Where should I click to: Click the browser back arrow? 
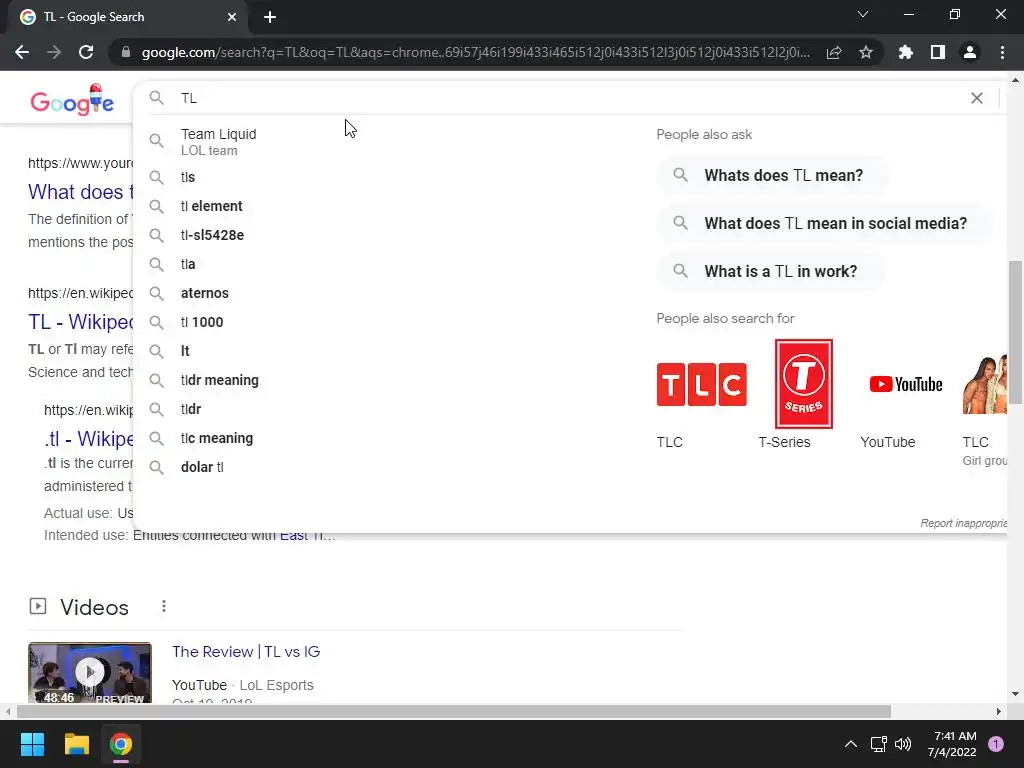(22, 52)
